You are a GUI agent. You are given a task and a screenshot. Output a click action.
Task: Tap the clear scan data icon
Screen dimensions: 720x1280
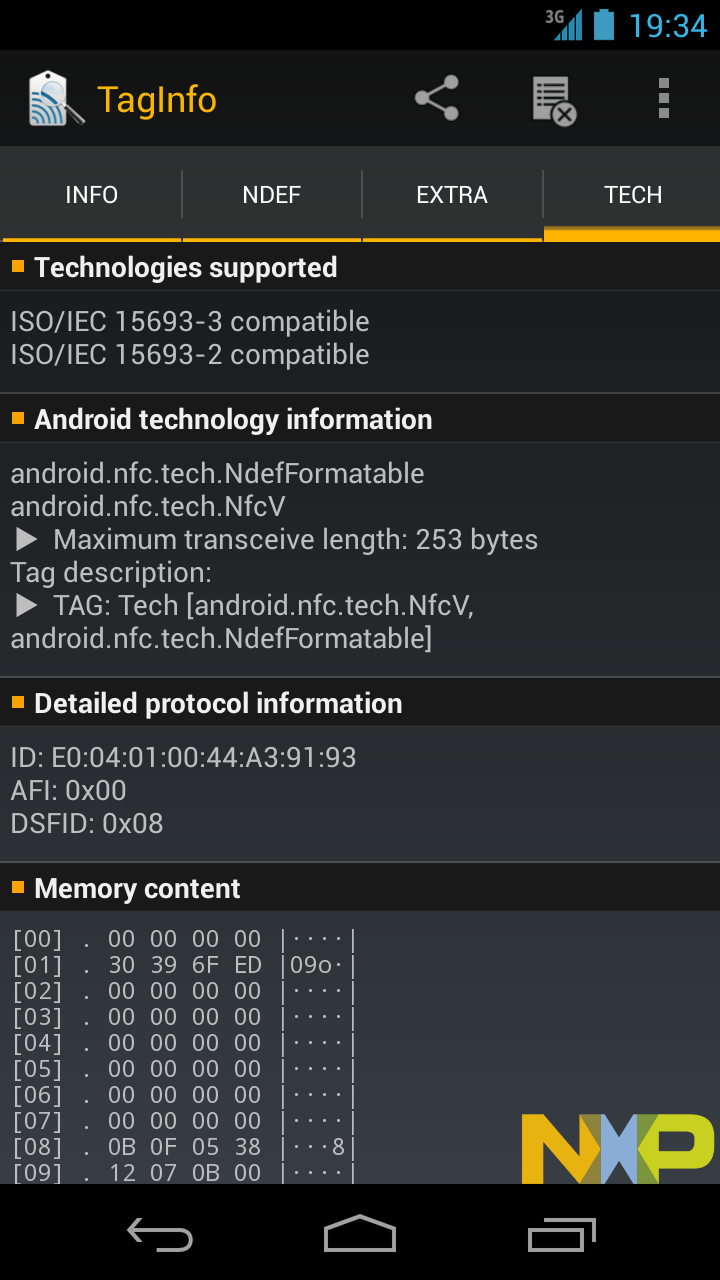click(x=554, y=100)
